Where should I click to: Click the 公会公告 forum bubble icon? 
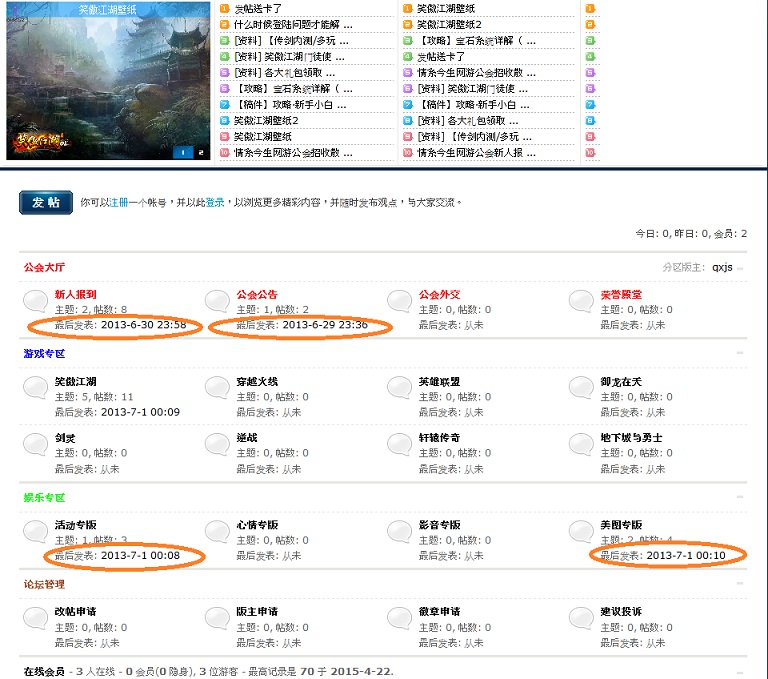coord(217,300)
